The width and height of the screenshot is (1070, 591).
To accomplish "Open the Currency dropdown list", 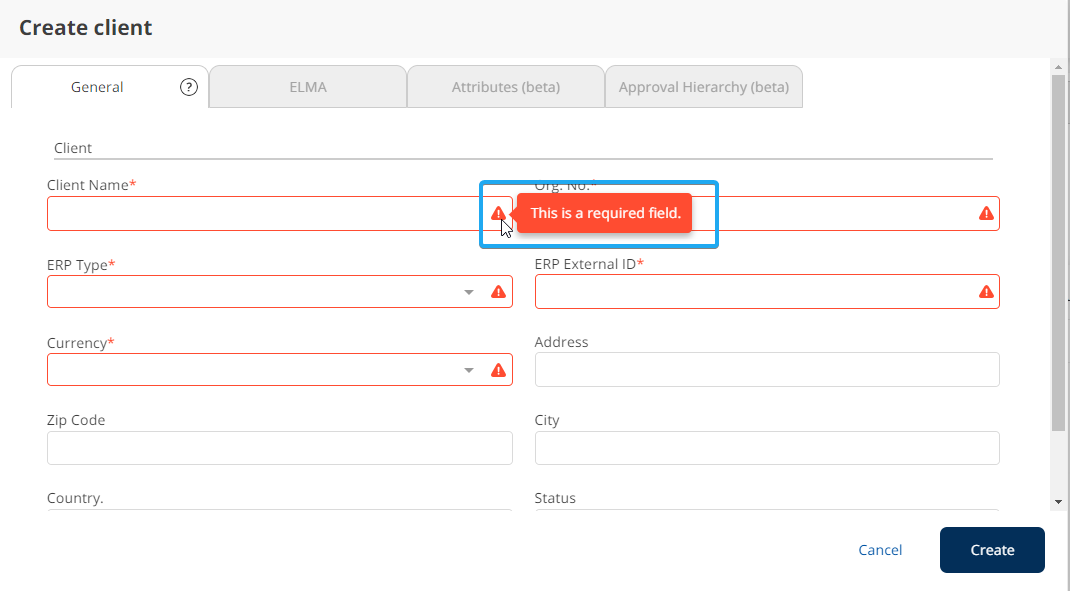I will [468, 370].
